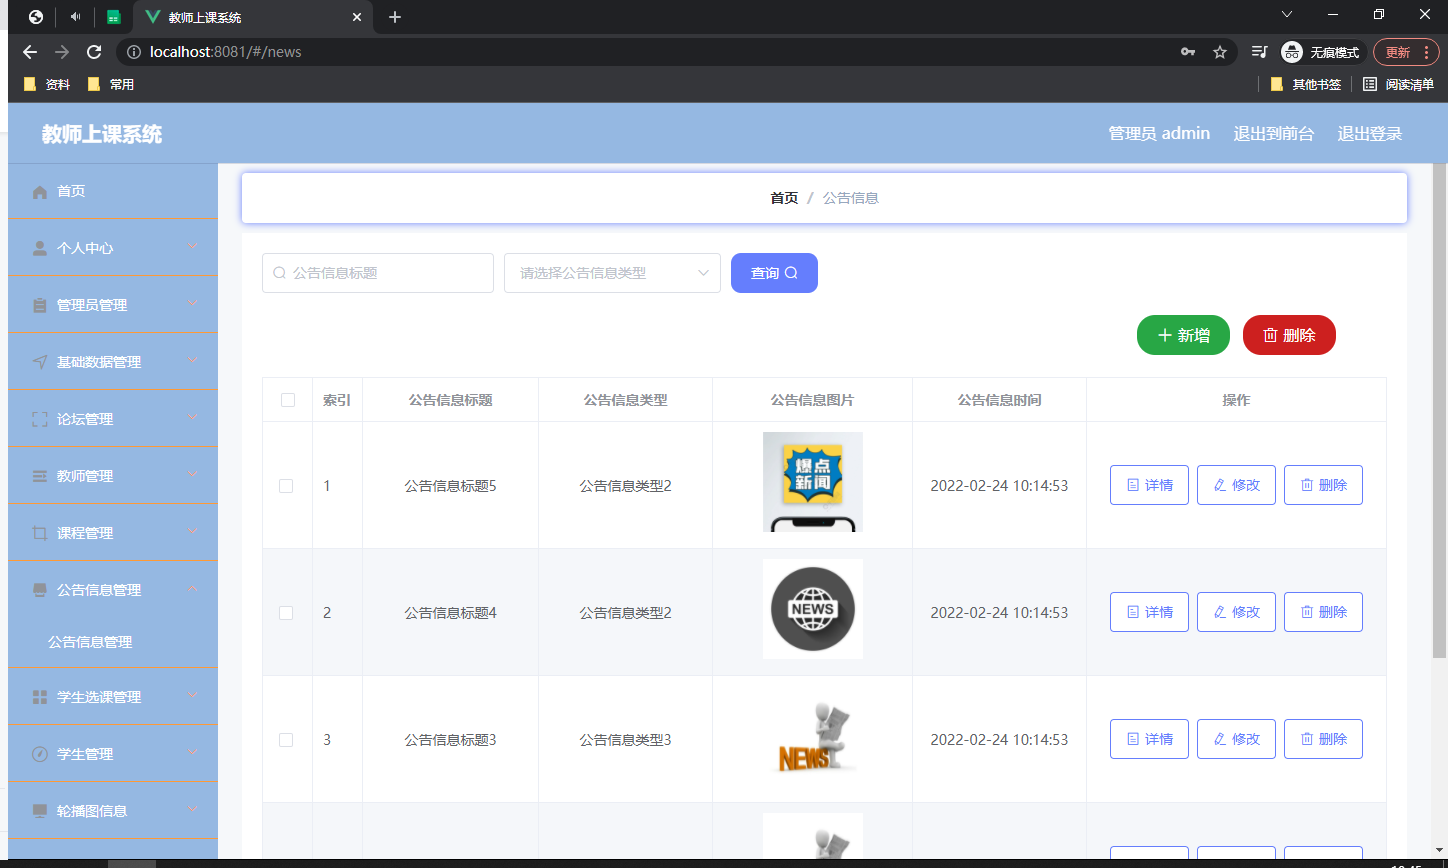This screenshot has width=1448, height=868.
Task: Open the 其他书签 bookmarks folder
Action: coord(1305,85)
